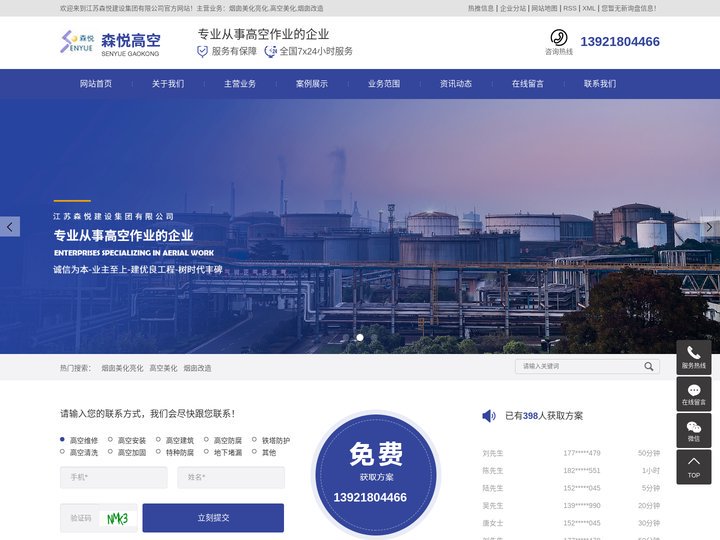This screenshot has height=540, width=720.
Task: Click hot search keyword 高空美化
Action: tap(163, 368)
